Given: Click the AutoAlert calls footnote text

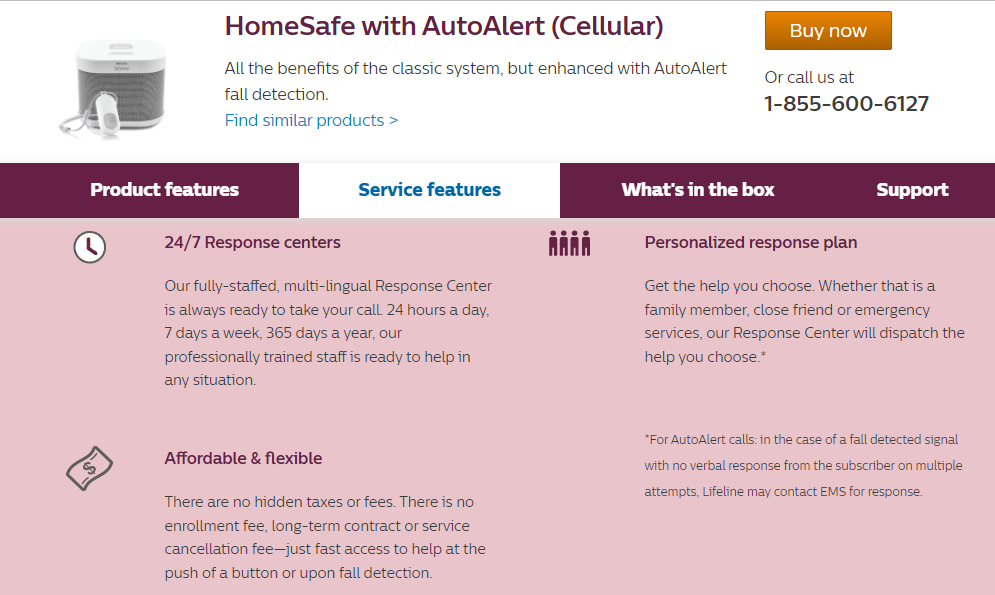Looking at the screenshot, I should coord(803,466).
